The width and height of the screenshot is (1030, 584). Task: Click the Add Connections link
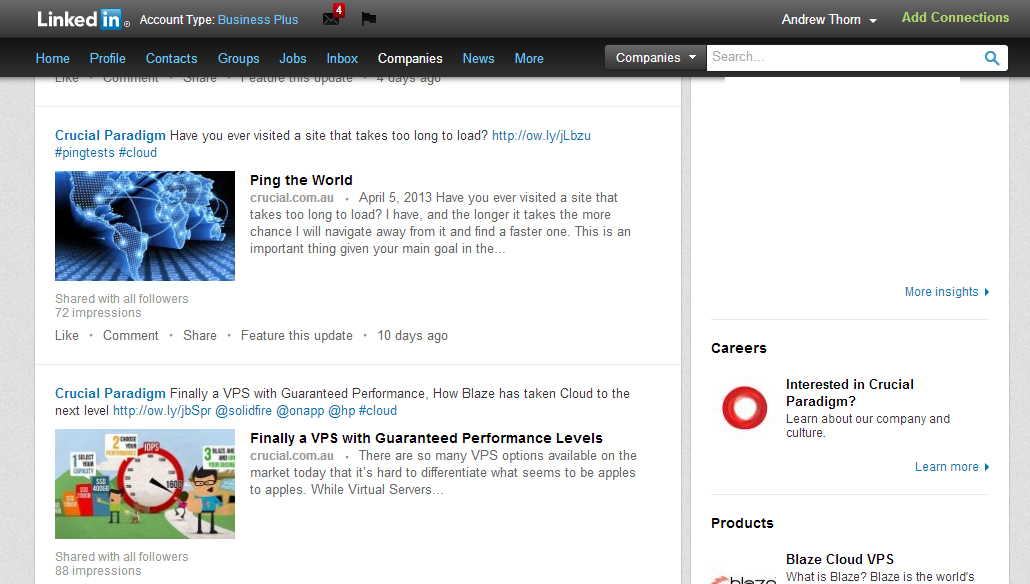(x=955, y=18)
